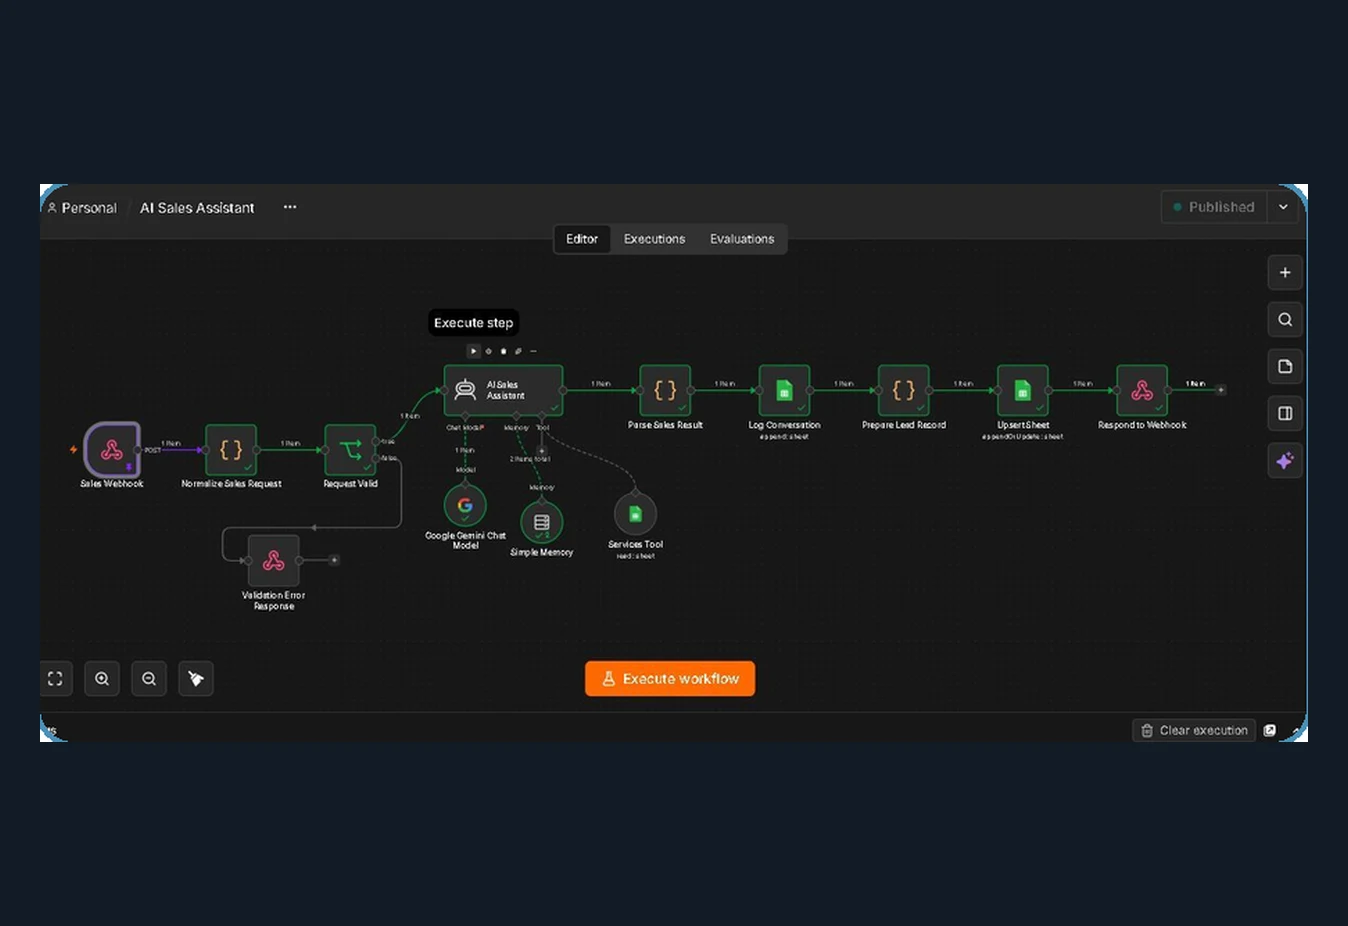Image resolution: width=1348 pixels, height=926 pixels.
Task: Select the Normalize Sales Request code node
Action: point(231,450)
